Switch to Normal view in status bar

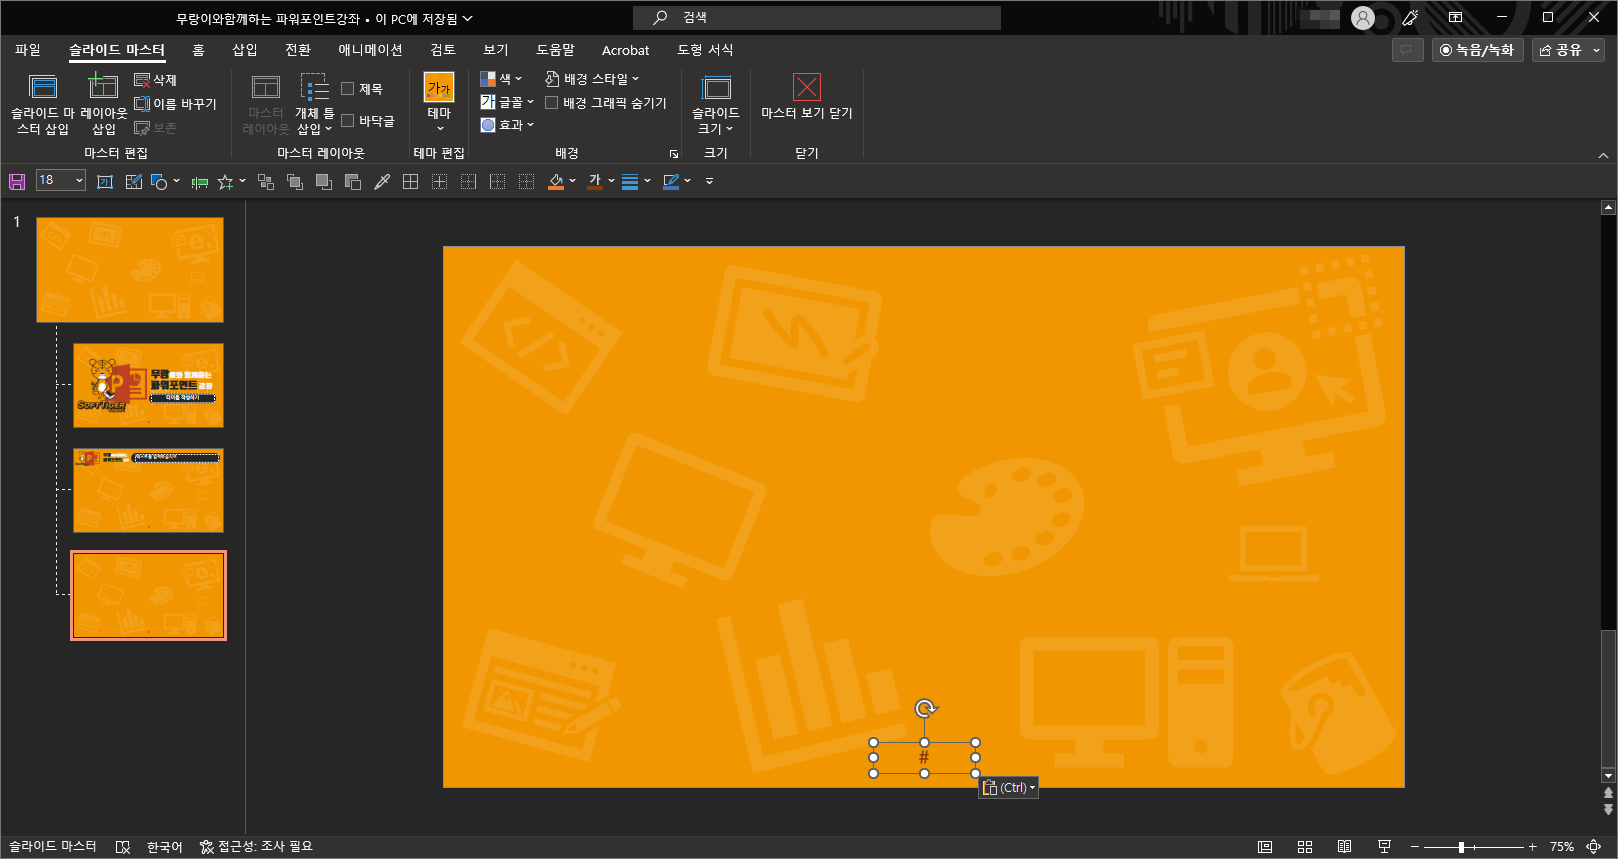(x=1265, y=847)
